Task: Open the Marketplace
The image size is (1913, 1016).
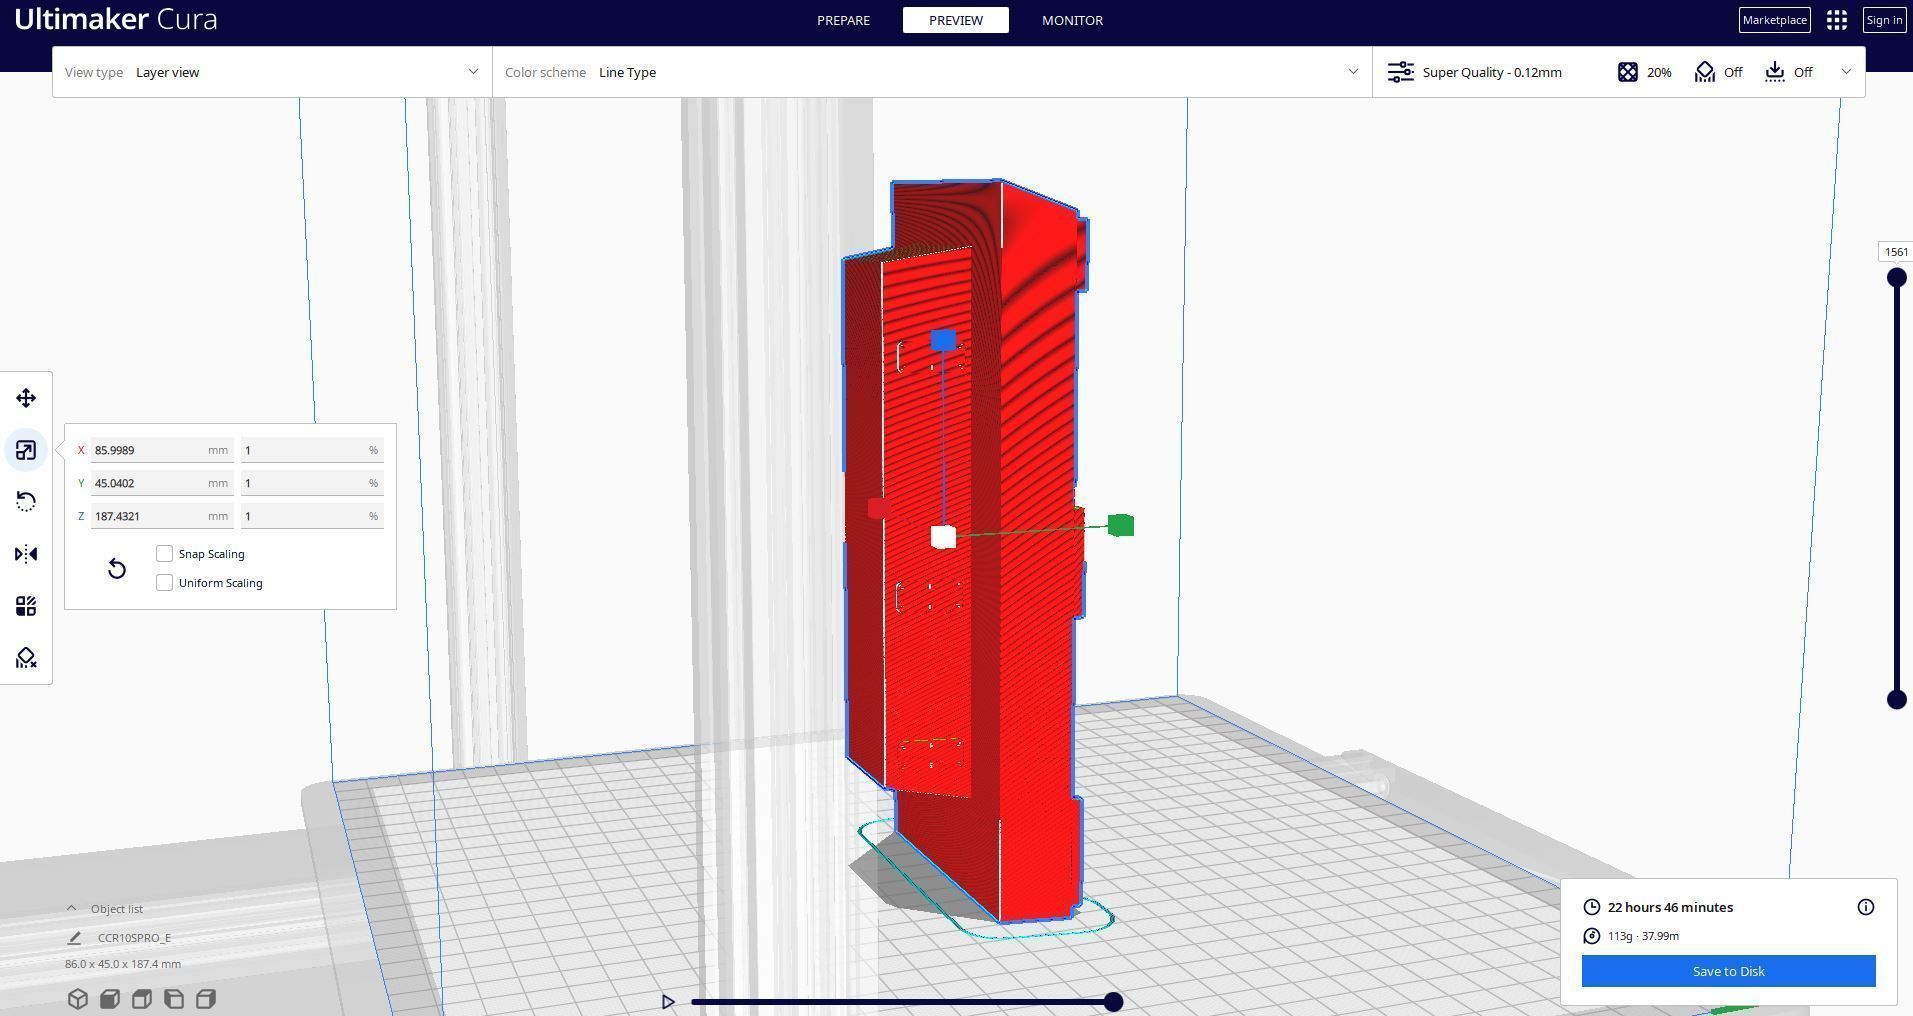Action: (x=1775, y=20)
